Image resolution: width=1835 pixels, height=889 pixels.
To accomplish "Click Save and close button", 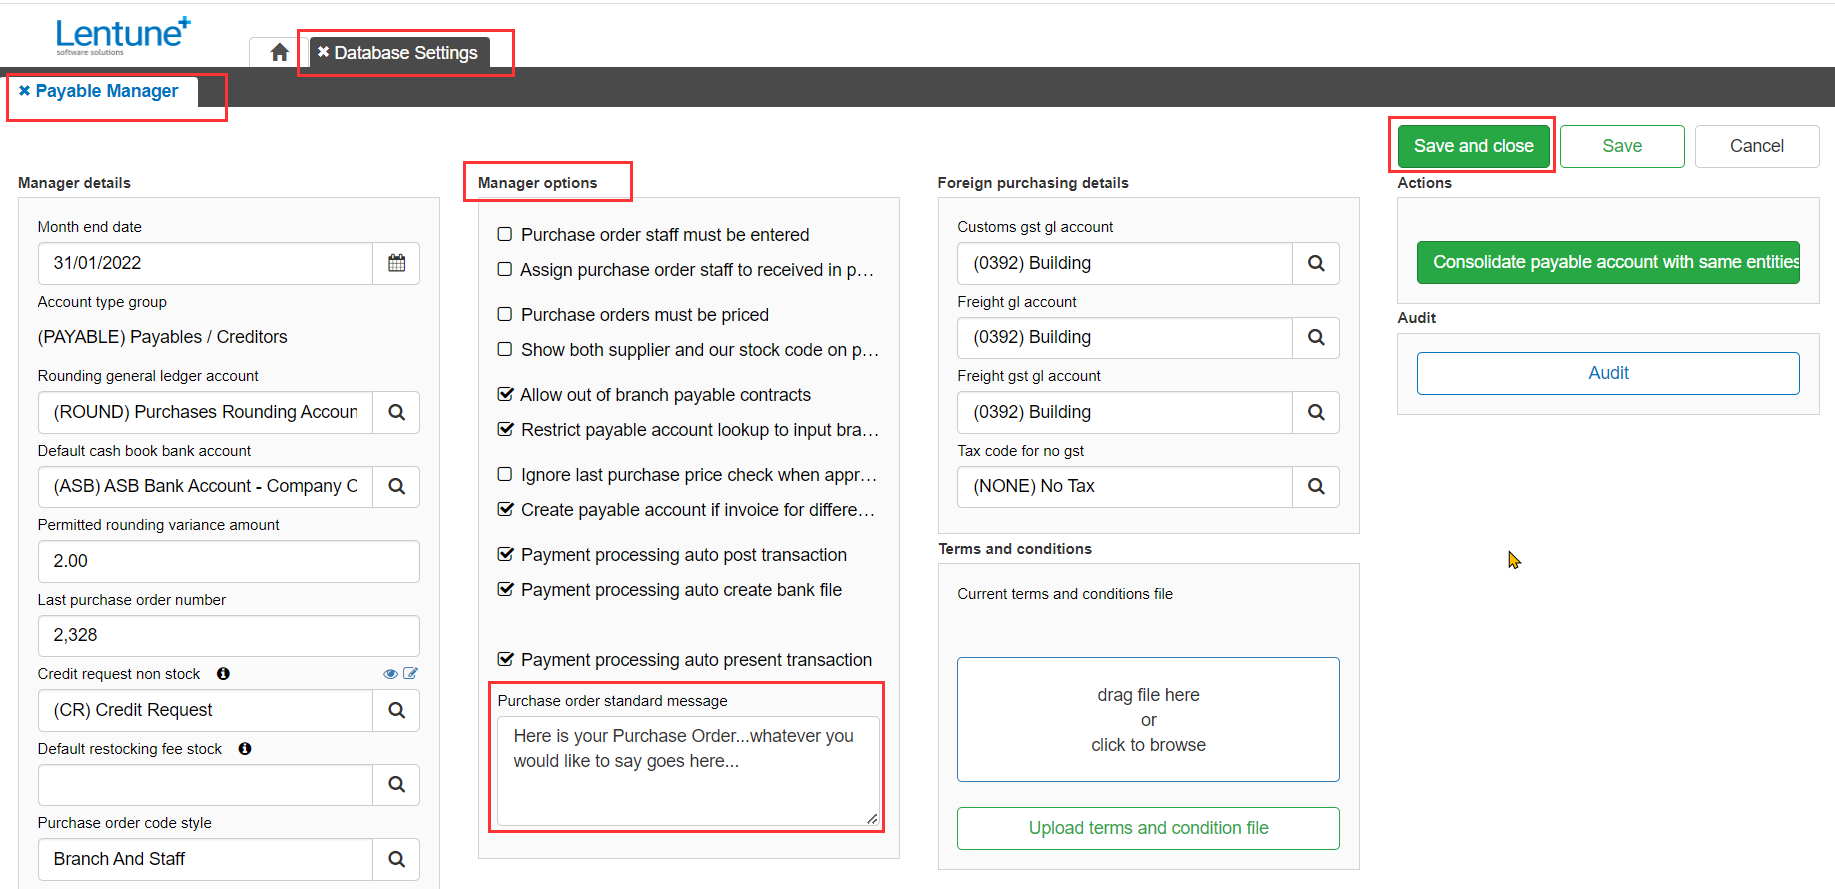I will coord(1473,146).
